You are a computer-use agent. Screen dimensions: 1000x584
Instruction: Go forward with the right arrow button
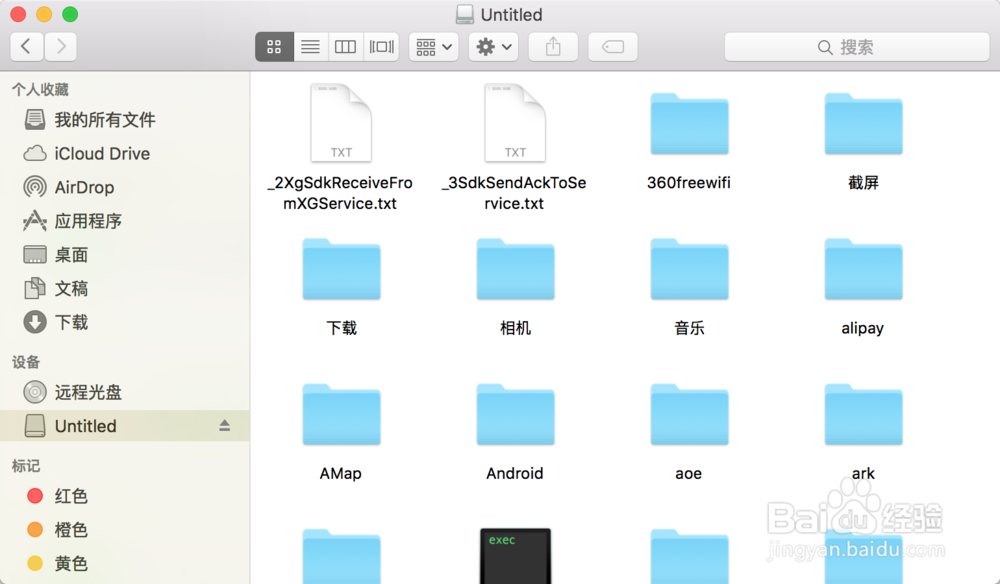[x=61, y=47]
